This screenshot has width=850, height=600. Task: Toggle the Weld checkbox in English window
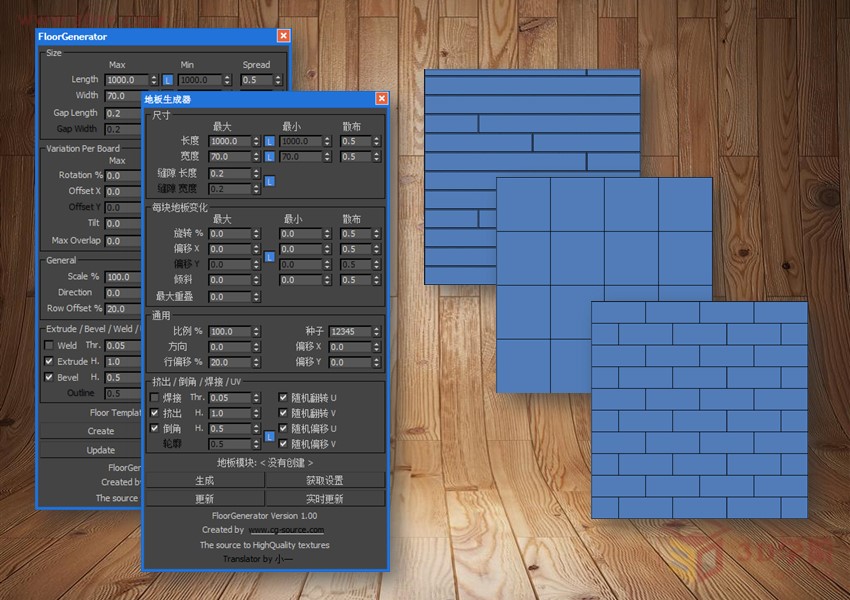pyautogui.click(x=49, y=346)
